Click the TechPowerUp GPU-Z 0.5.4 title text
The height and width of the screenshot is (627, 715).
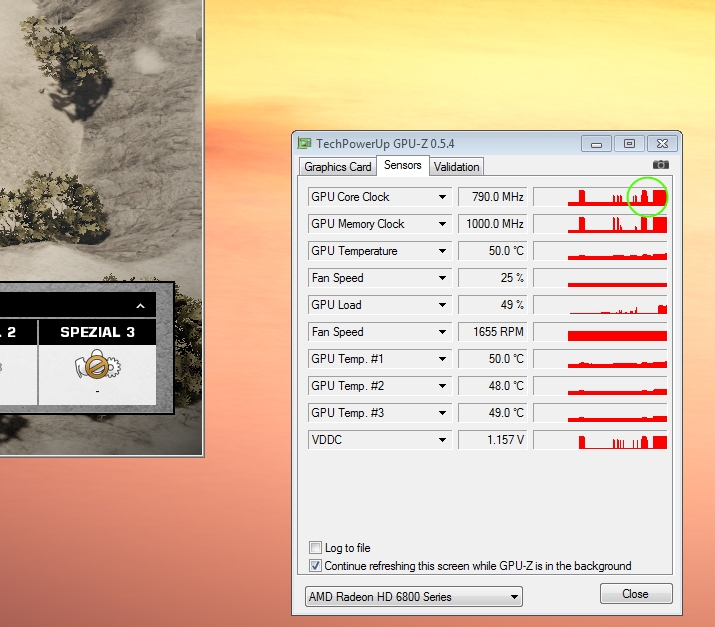coord(385,144)
